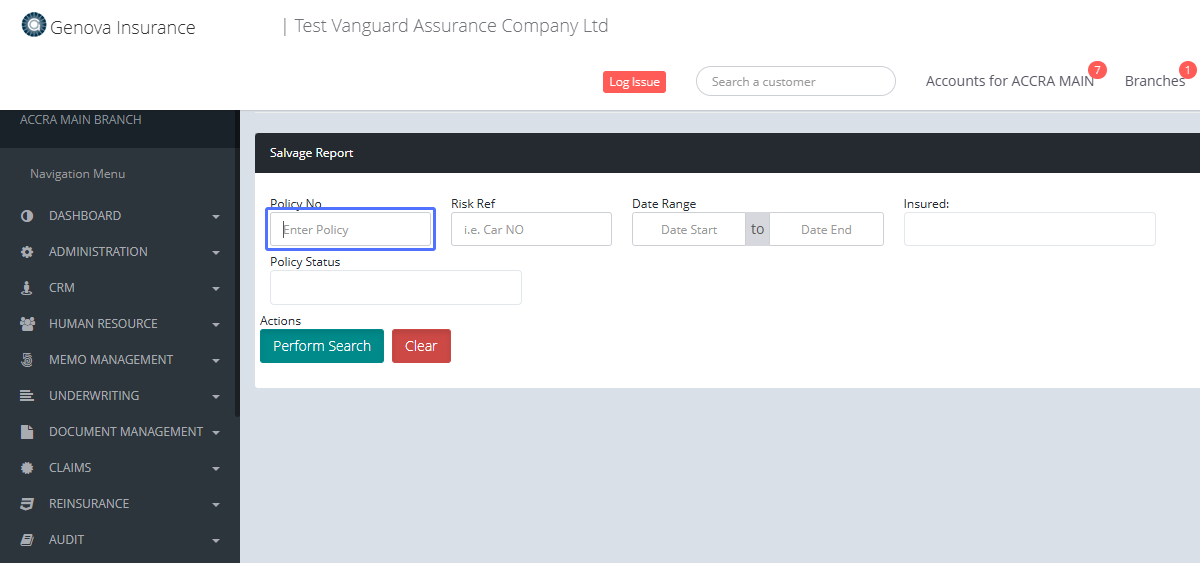Image resolution: width=1200 pixels, height=563 pixels.
Task: Click the red Clear button
Action: point(421,346)
